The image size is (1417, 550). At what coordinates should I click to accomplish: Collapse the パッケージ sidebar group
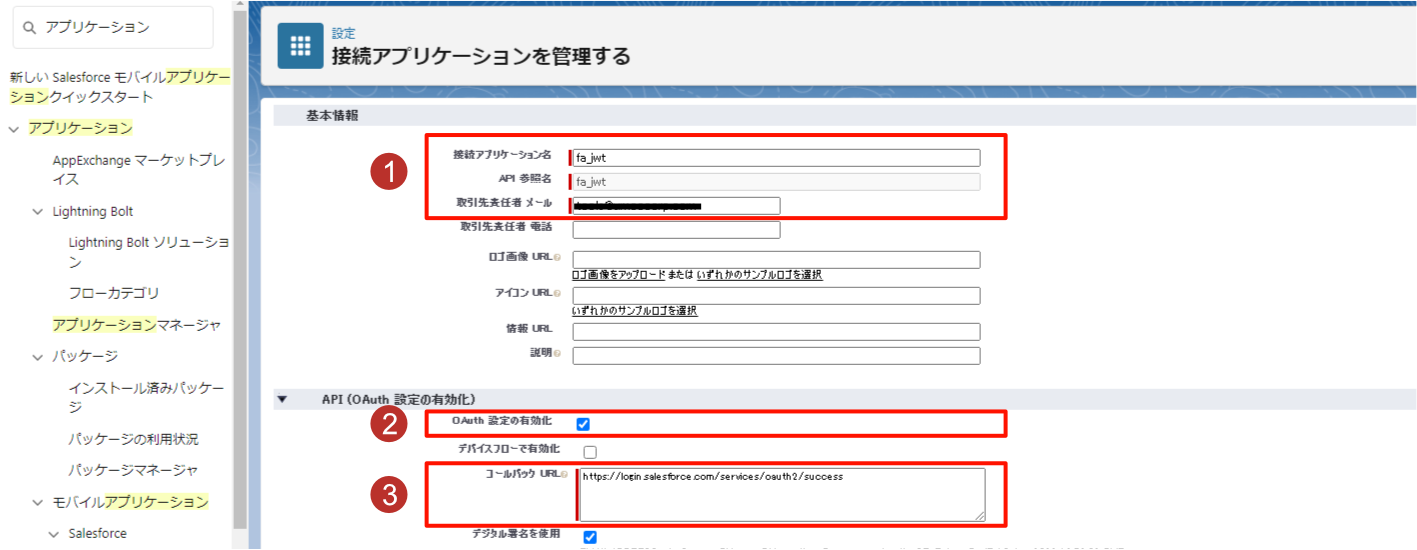[38, 357]
